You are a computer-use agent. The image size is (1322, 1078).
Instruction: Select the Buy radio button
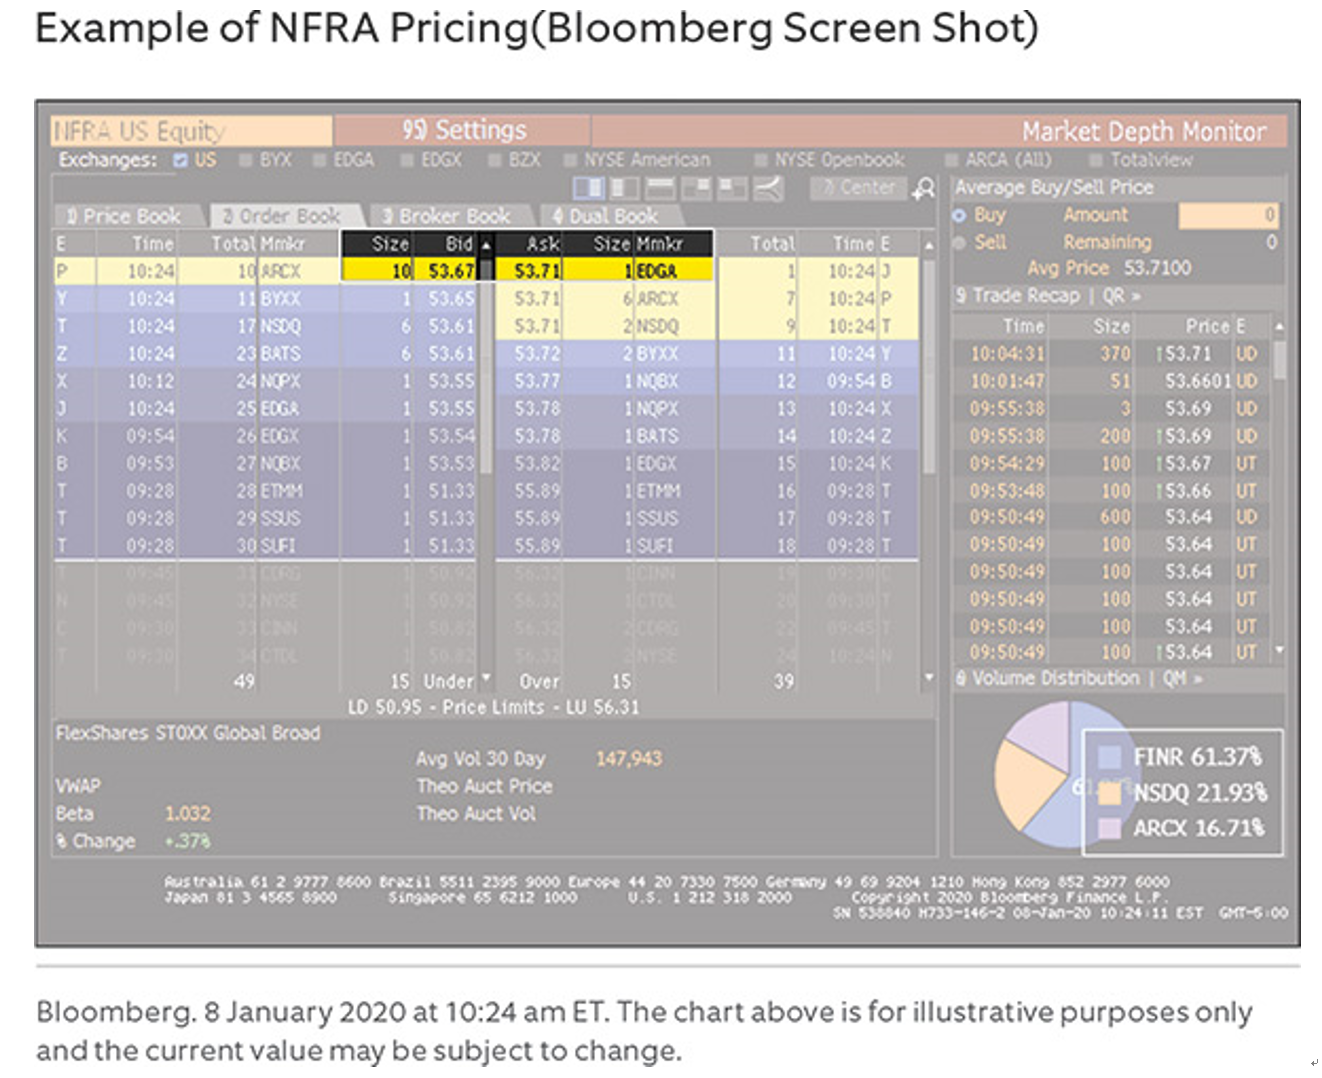click(960, 215)
